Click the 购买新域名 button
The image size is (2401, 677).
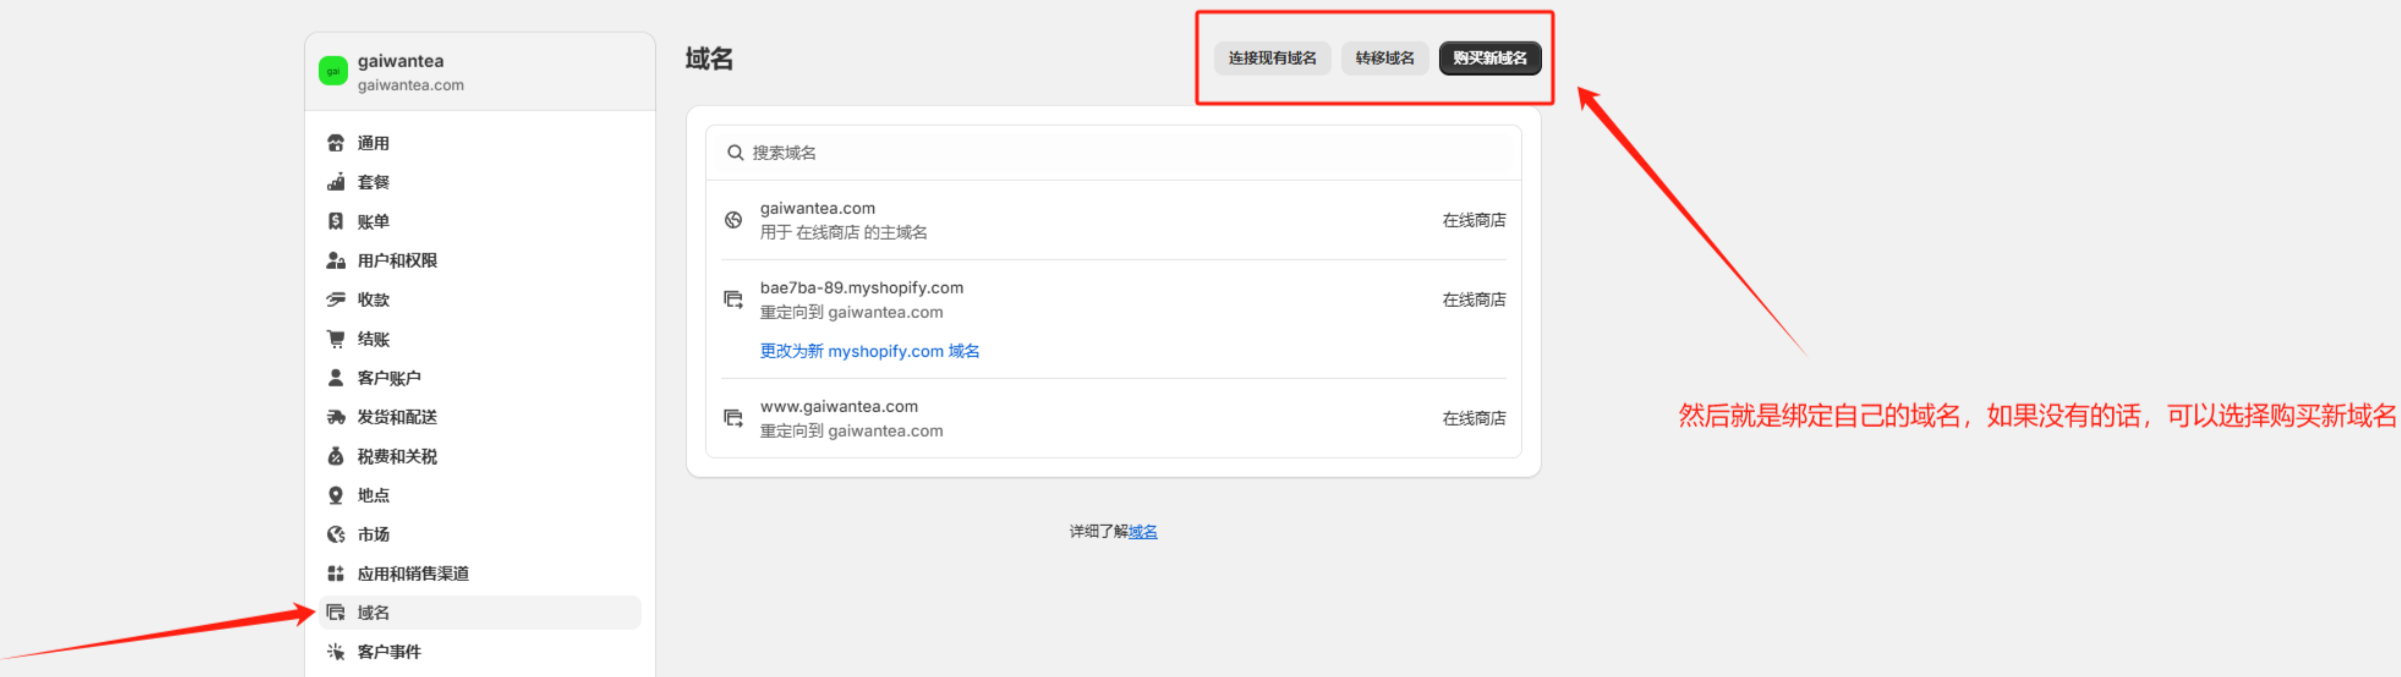[x=1490, y=58]
